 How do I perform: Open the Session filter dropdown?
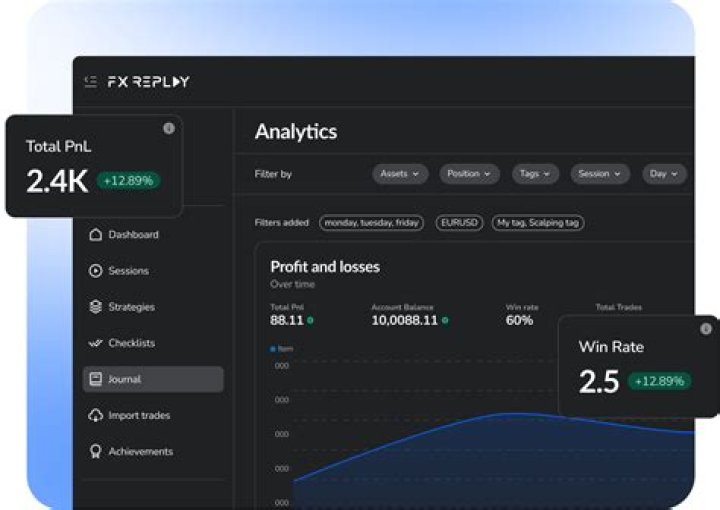click(600, 174)
